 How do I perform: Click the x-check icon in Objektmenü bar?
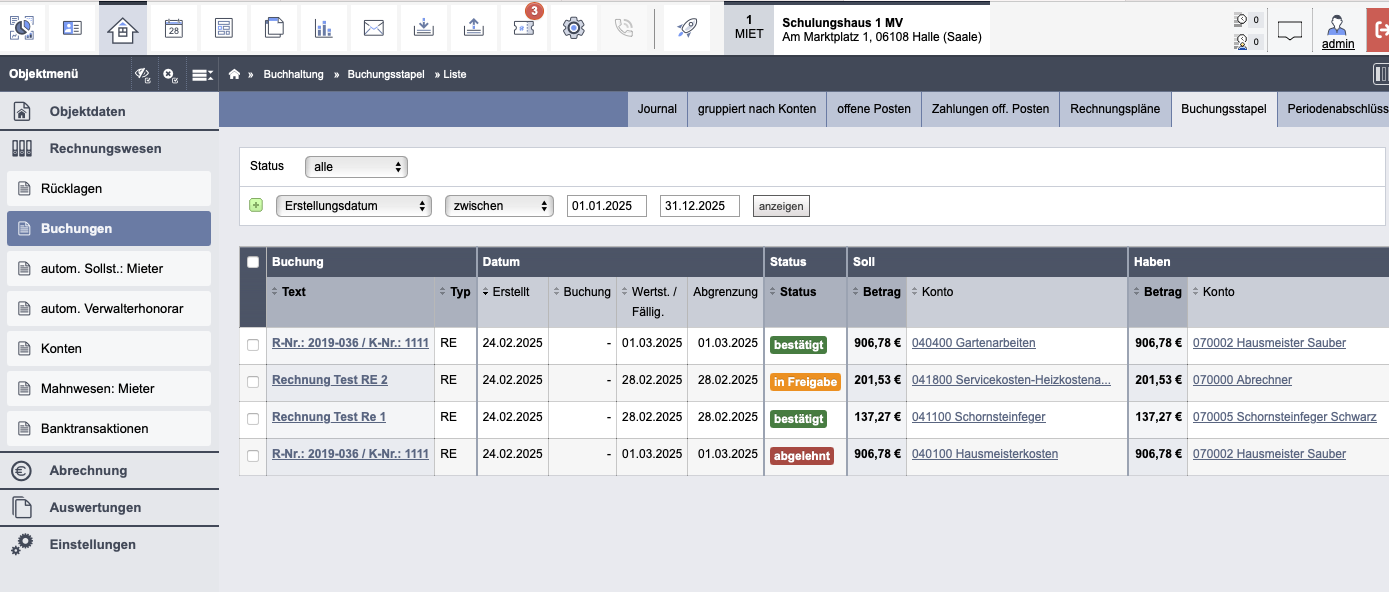pos(170,74)
